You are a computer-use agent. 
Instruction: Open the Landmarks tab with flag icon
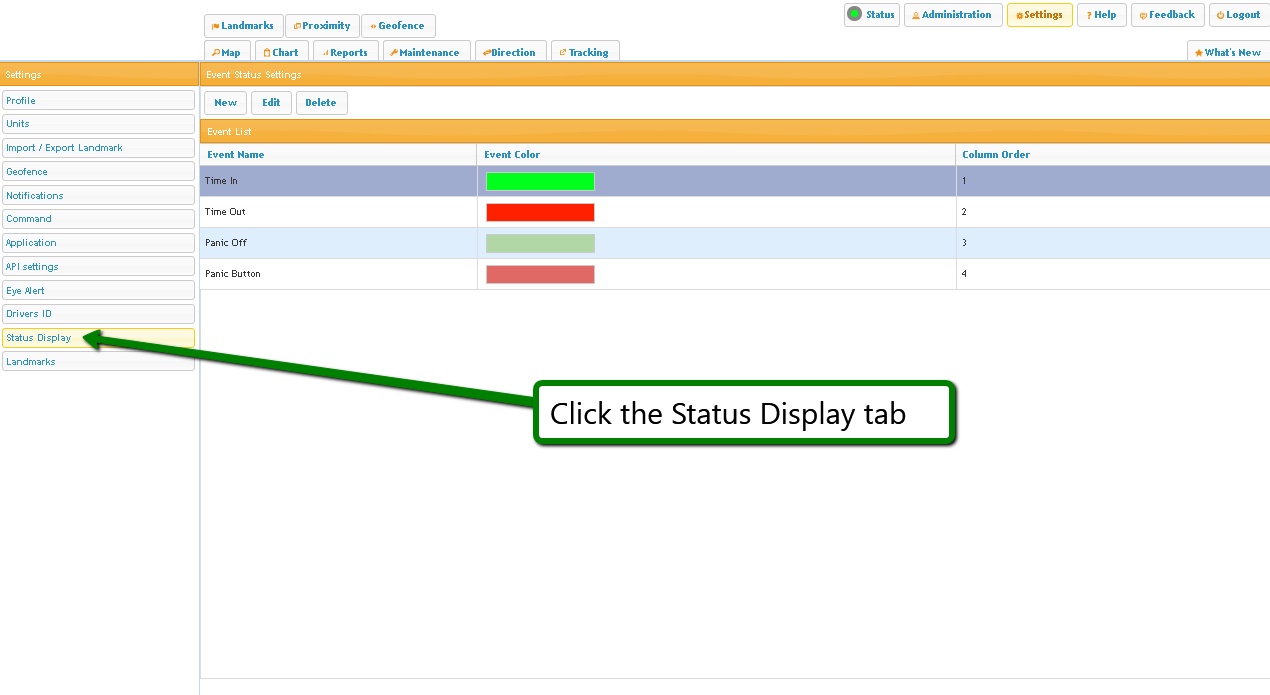point(243,26)
